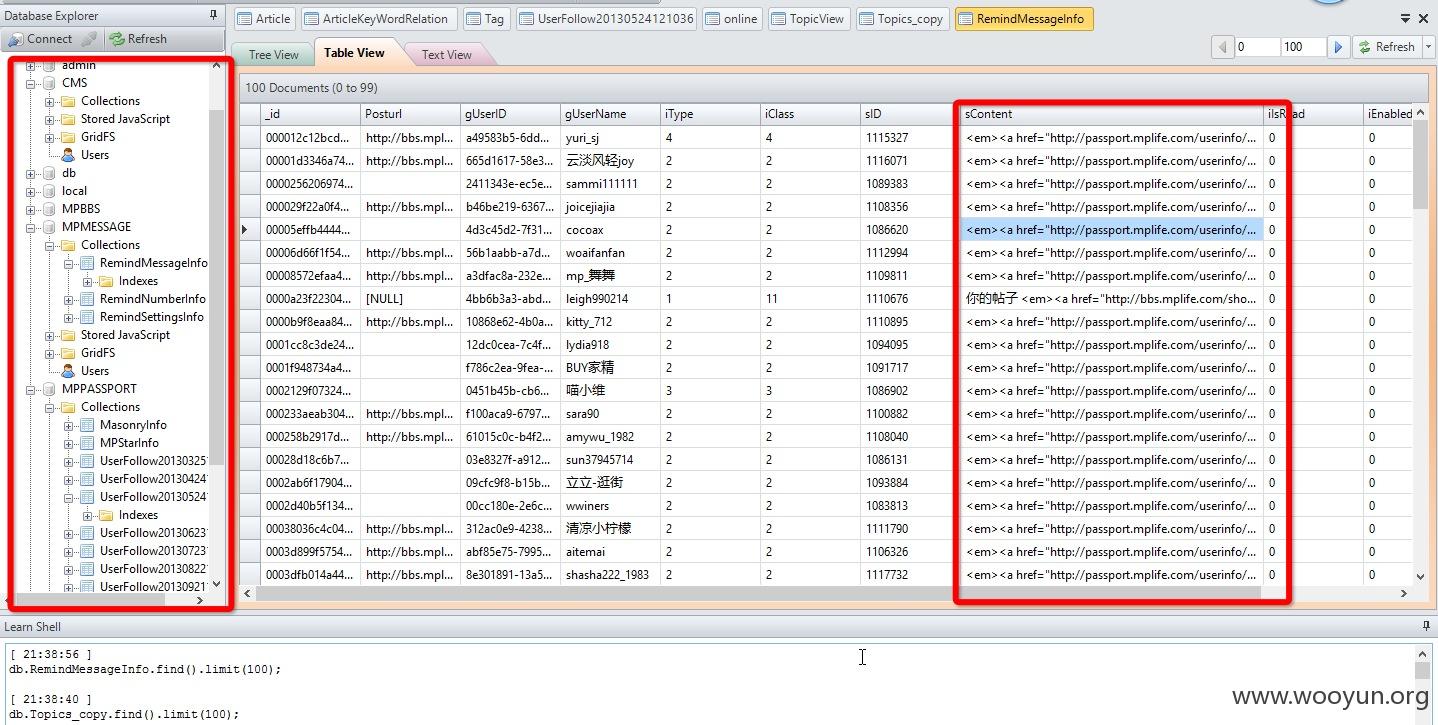Image resolution: width=1438 pixels, height=725 pixels.
Task: Click the RemindMessageInfo query in Learn Shell
Action: 145,669
